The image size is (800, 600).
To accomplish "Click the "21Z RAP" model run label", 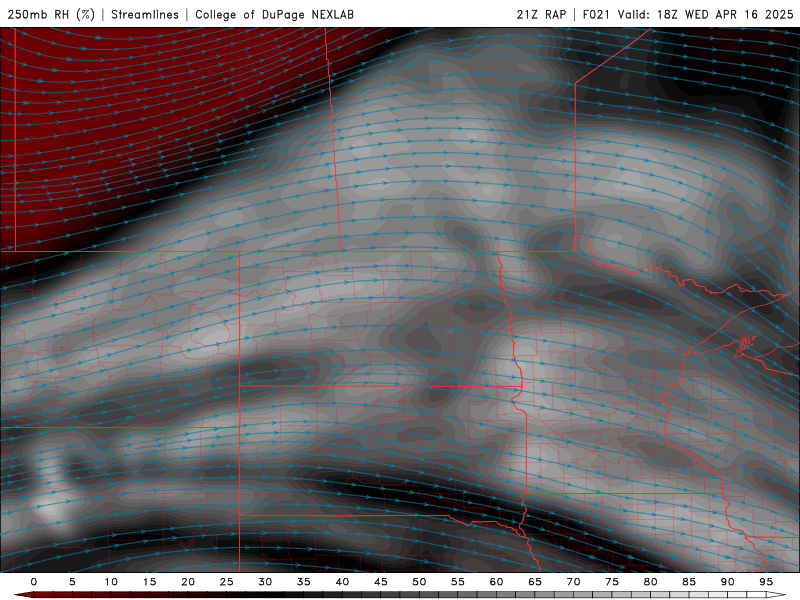I will [541, 14].
